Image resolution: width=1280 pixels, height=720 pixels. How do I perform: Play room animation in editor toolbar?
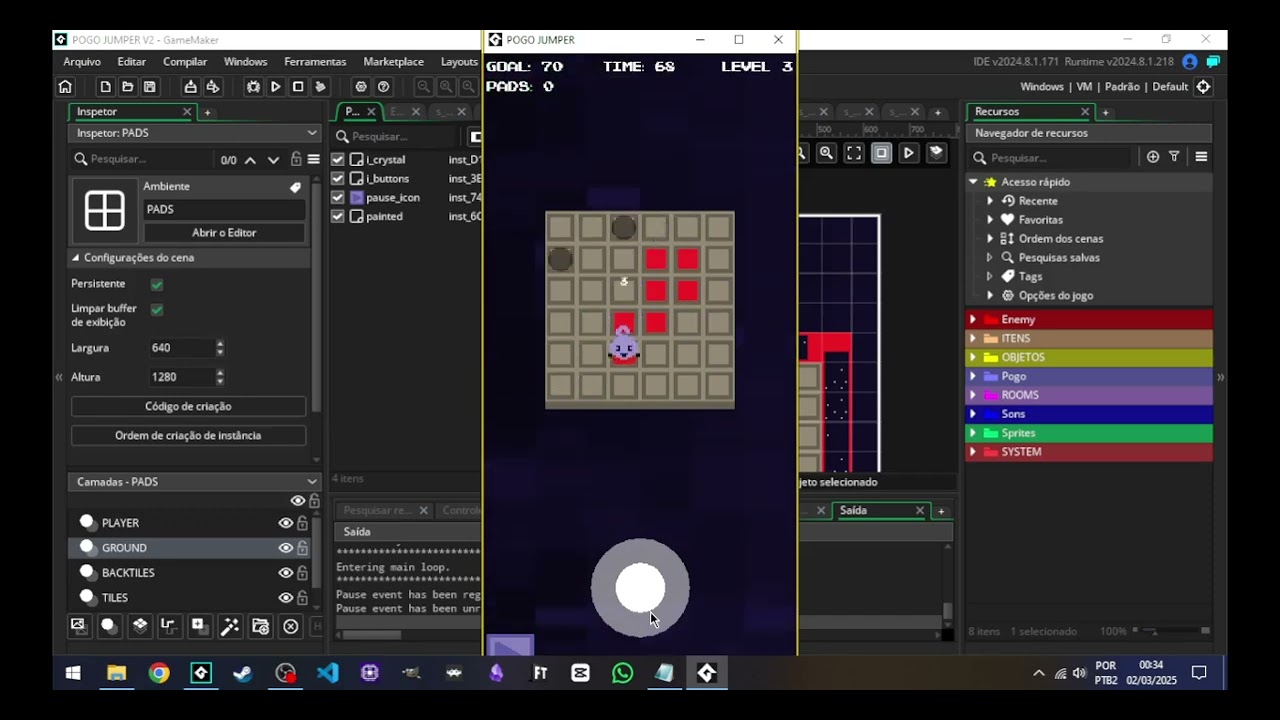[908, 153]
